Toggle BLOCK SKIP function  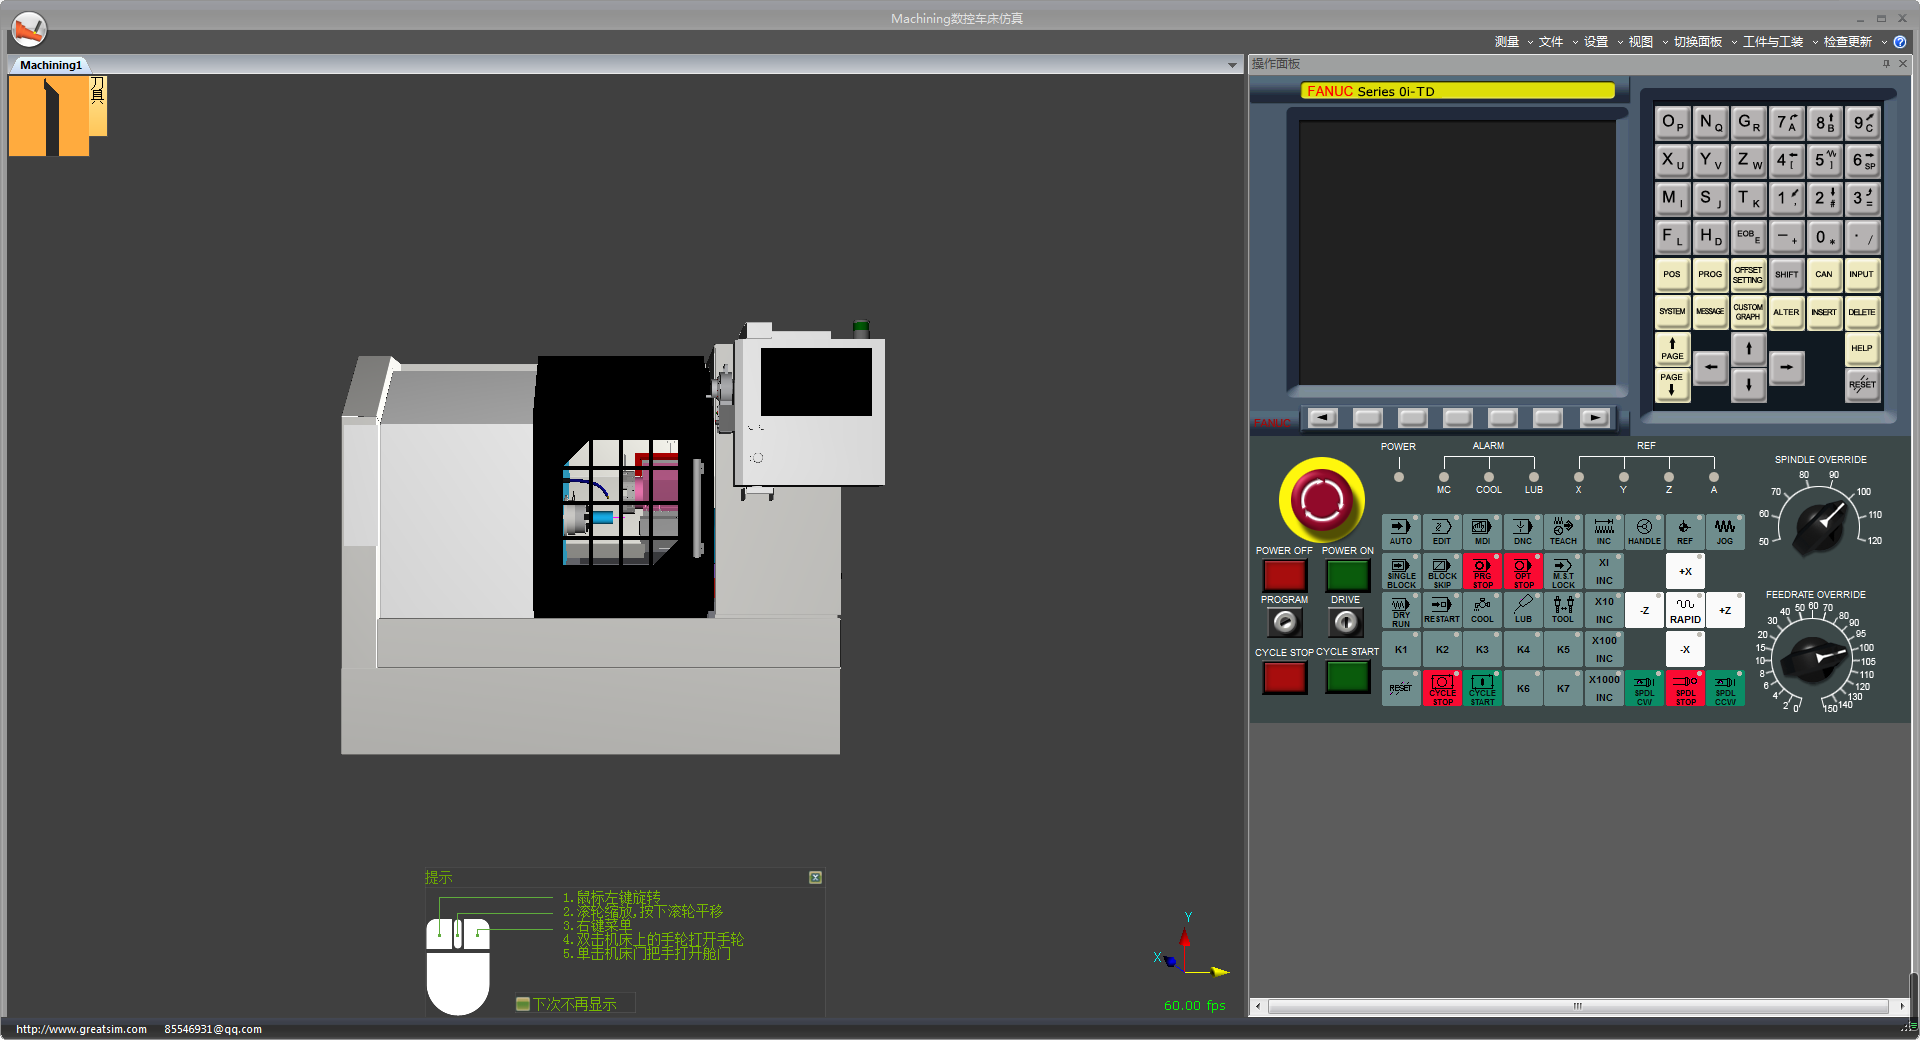(1442, 571)
